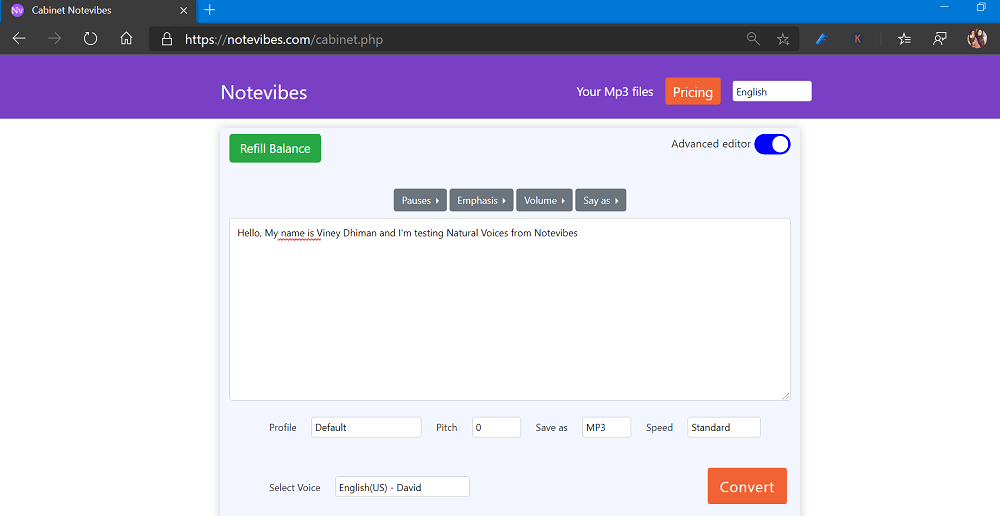Click the 'Save as' label
1000x516 pixels.
(x=552, y=427)
